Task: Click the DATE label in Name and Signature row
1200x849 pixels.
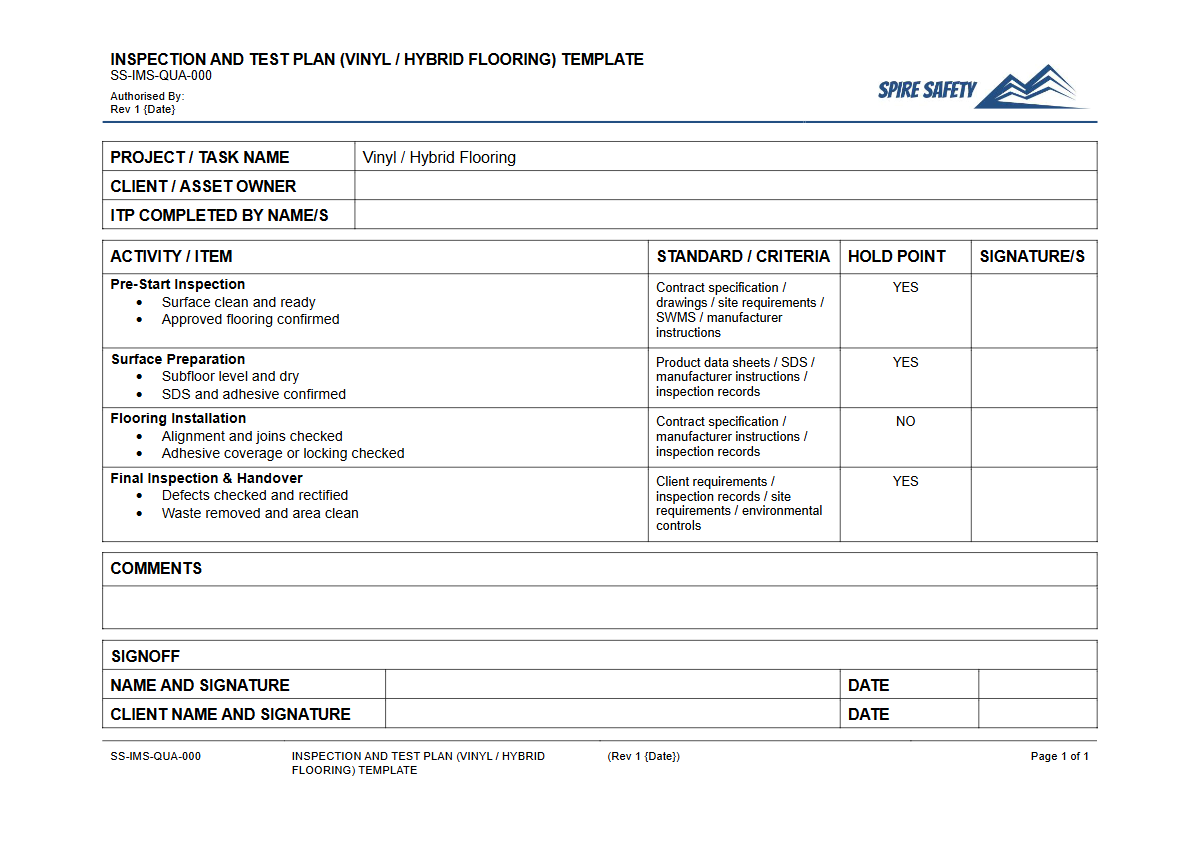Action: (x=868, y=685)
